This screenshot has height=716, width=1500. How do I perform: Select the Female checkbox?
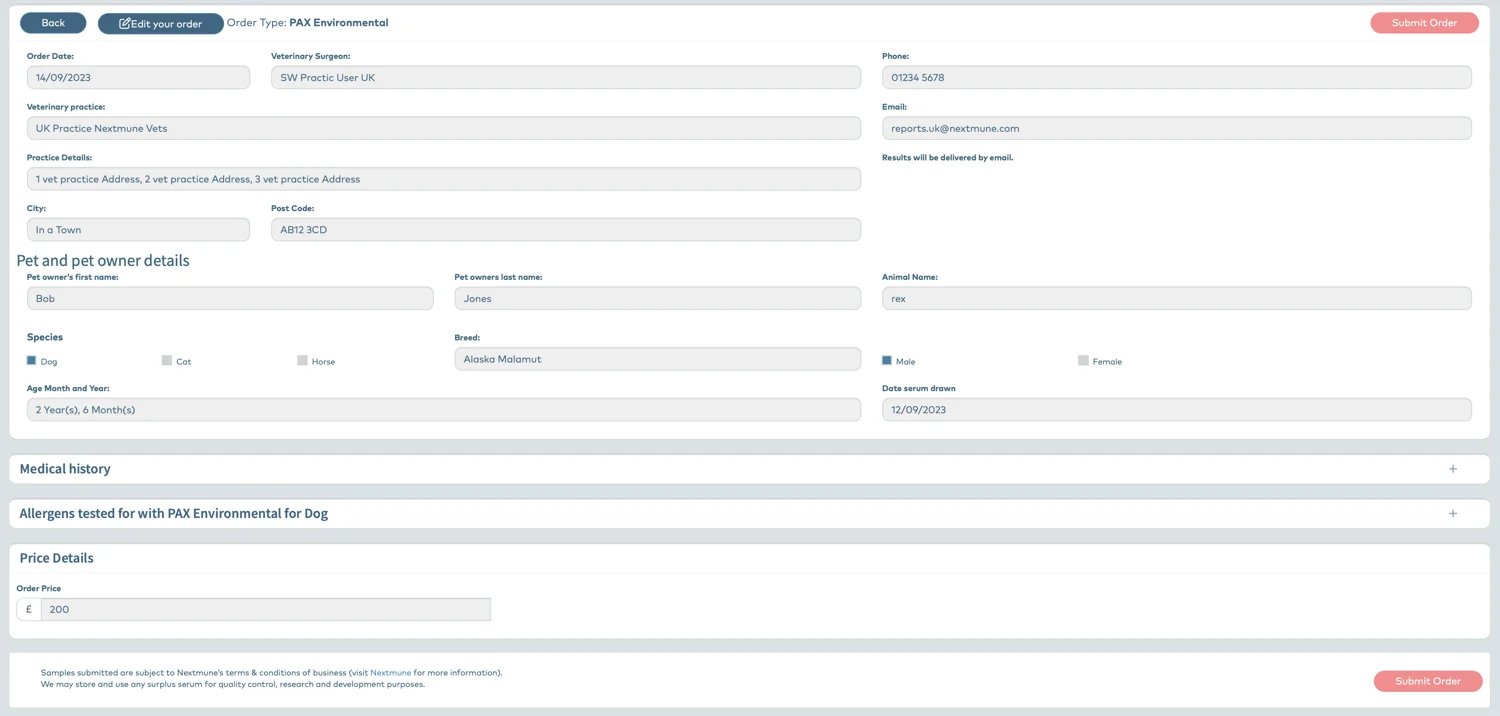1083,360
